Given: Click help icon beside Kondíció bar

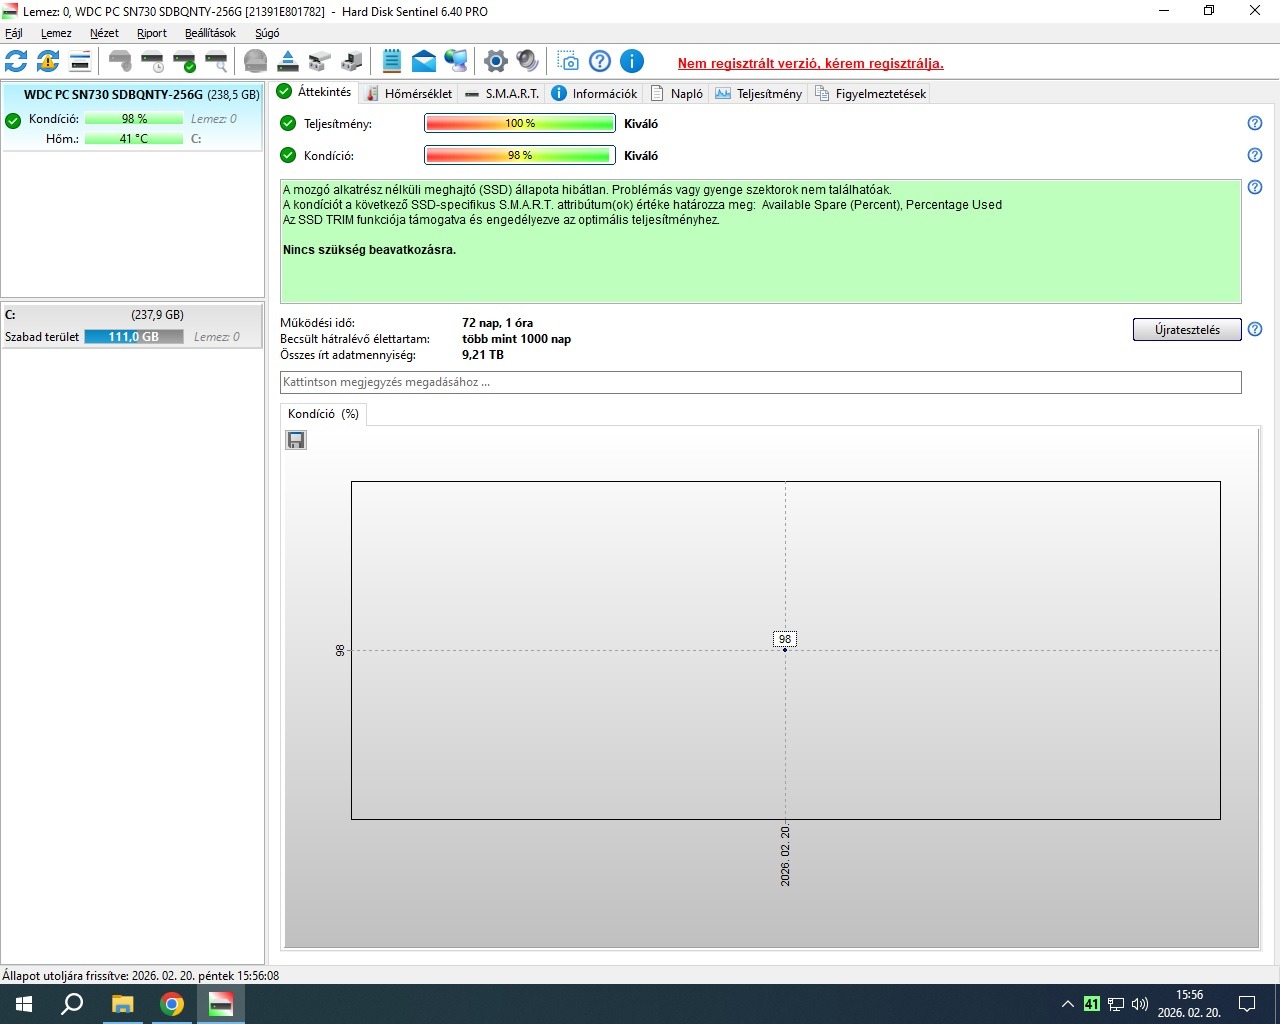Looking at the screenshot, I should tap(1255, 155).
